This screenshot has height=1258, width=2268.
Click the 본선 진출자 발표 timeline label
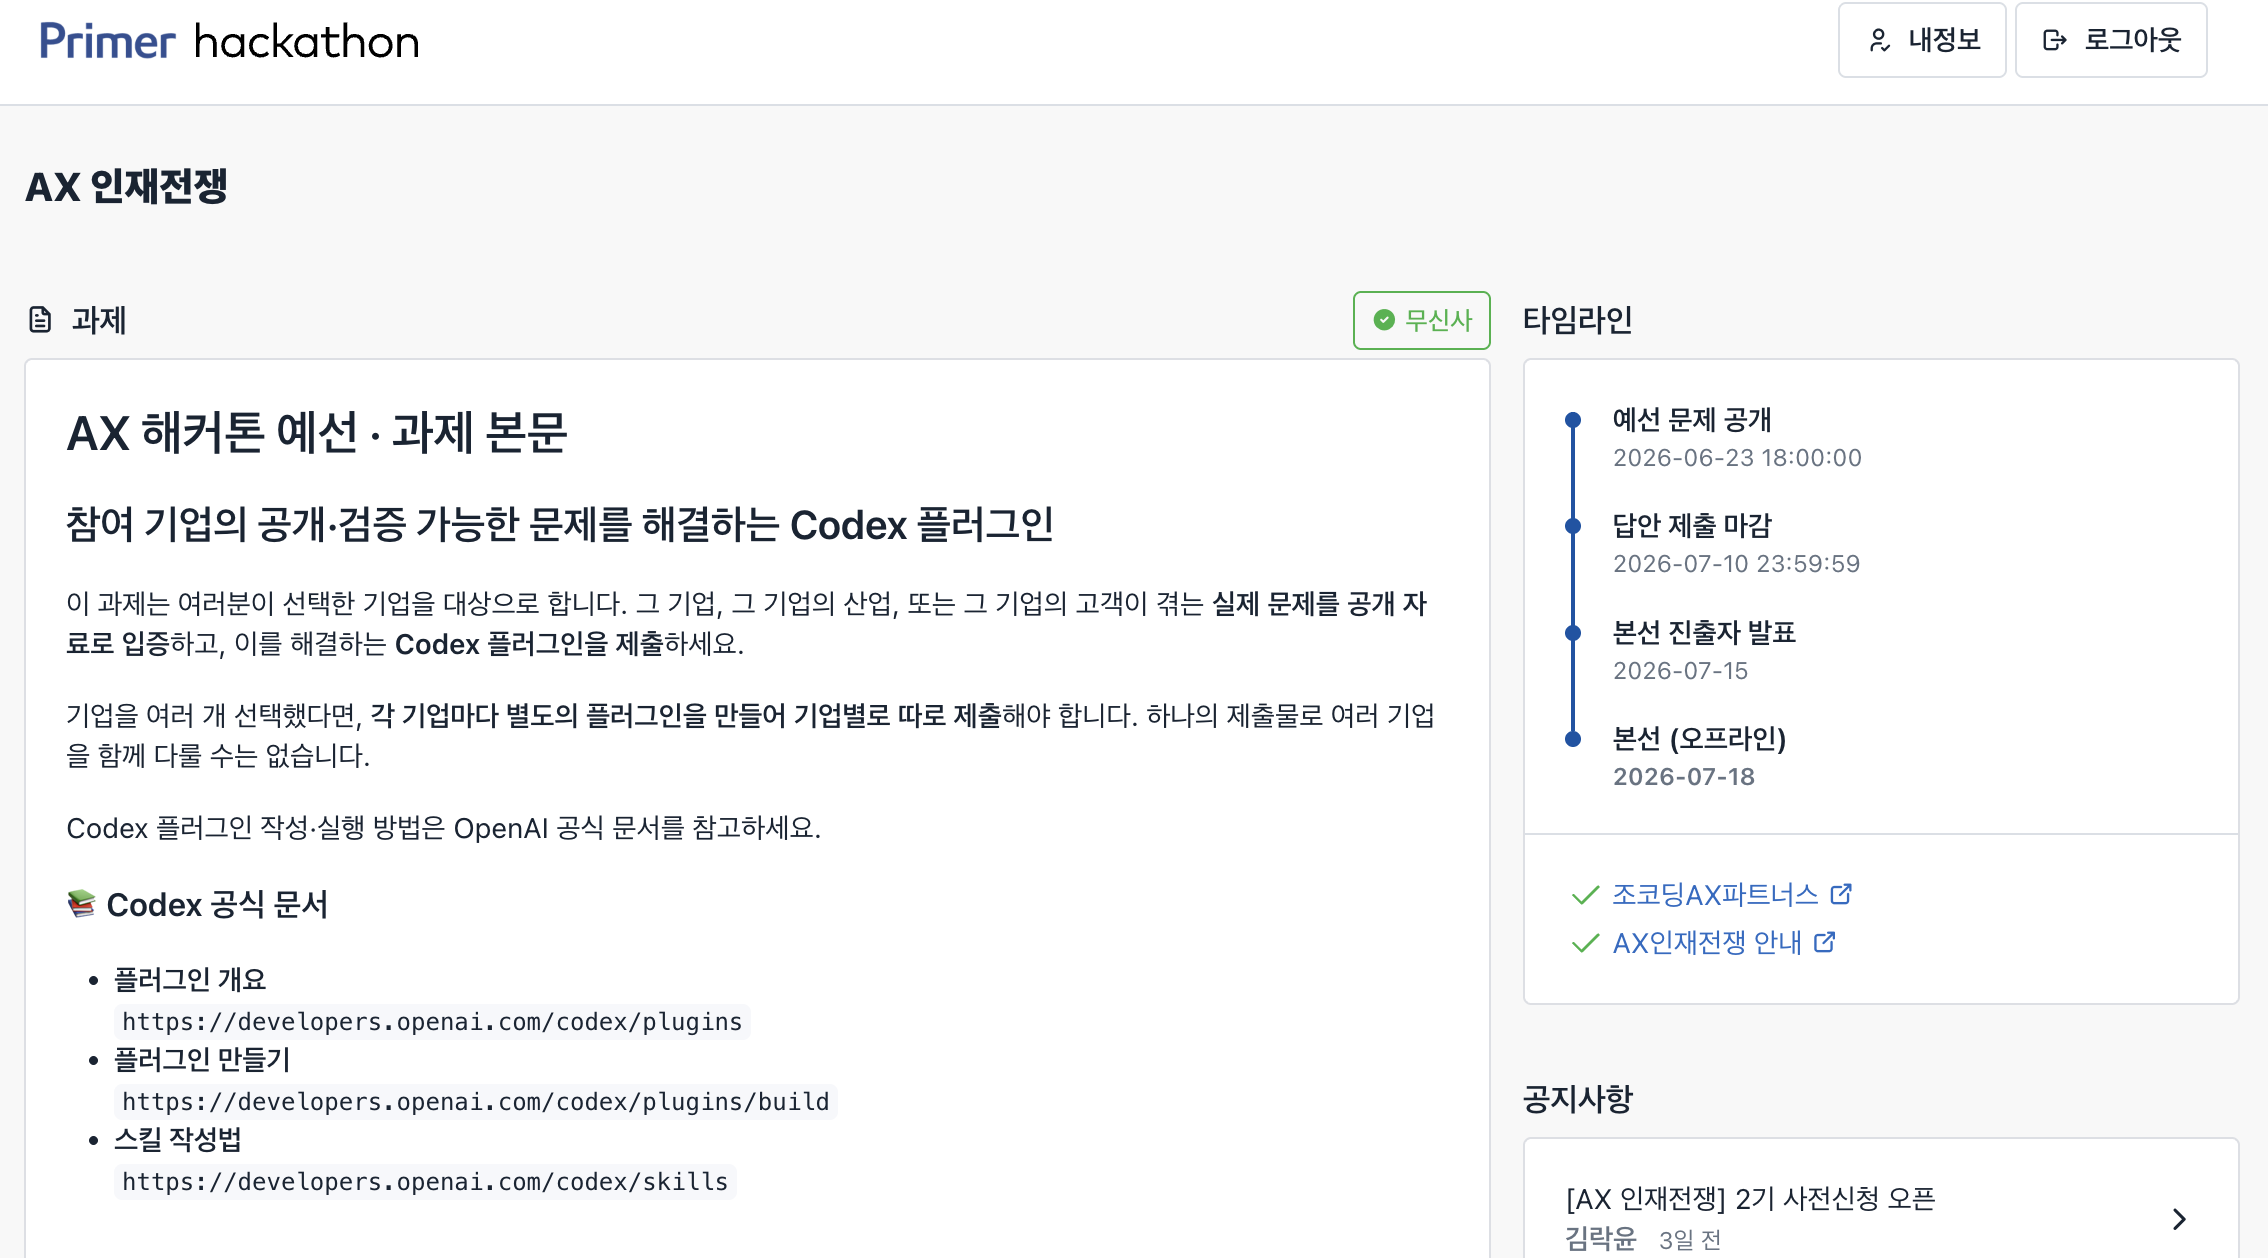[1704, 633]
